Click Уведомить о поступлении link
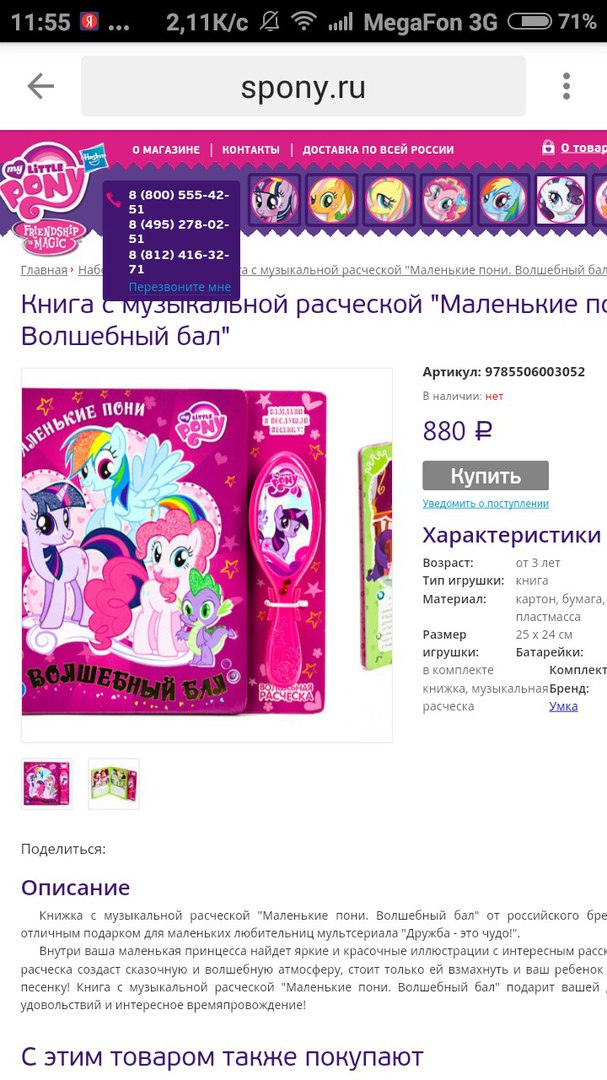 coord(486,503)
